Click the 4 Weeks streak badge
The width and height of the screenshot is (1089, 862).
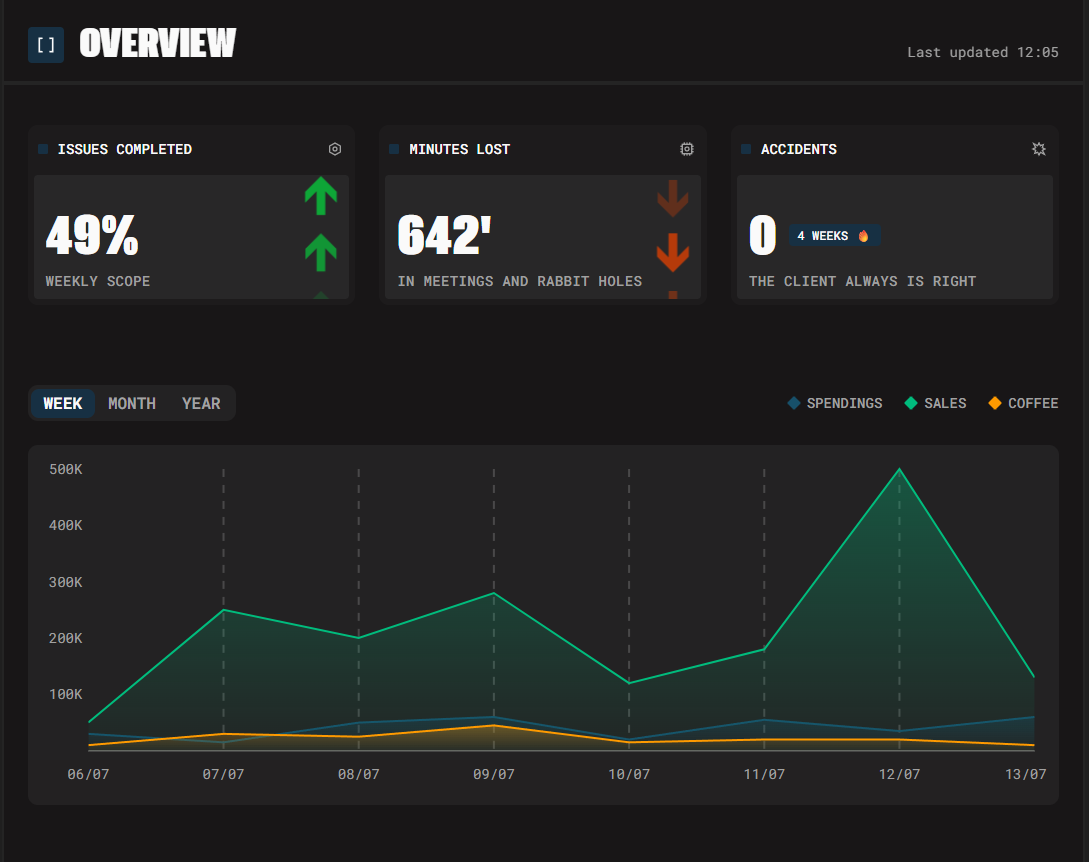(x=834, y=236)
